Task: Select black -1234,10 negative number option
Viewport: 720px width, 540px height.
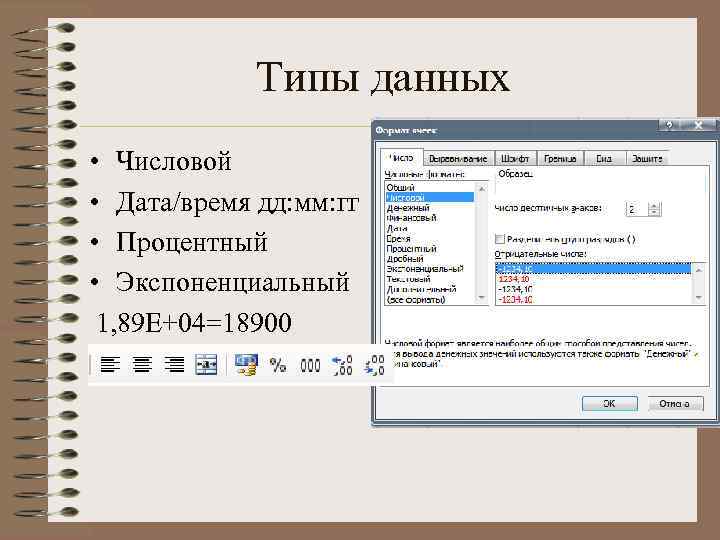Action: click(x=593, y=289)
